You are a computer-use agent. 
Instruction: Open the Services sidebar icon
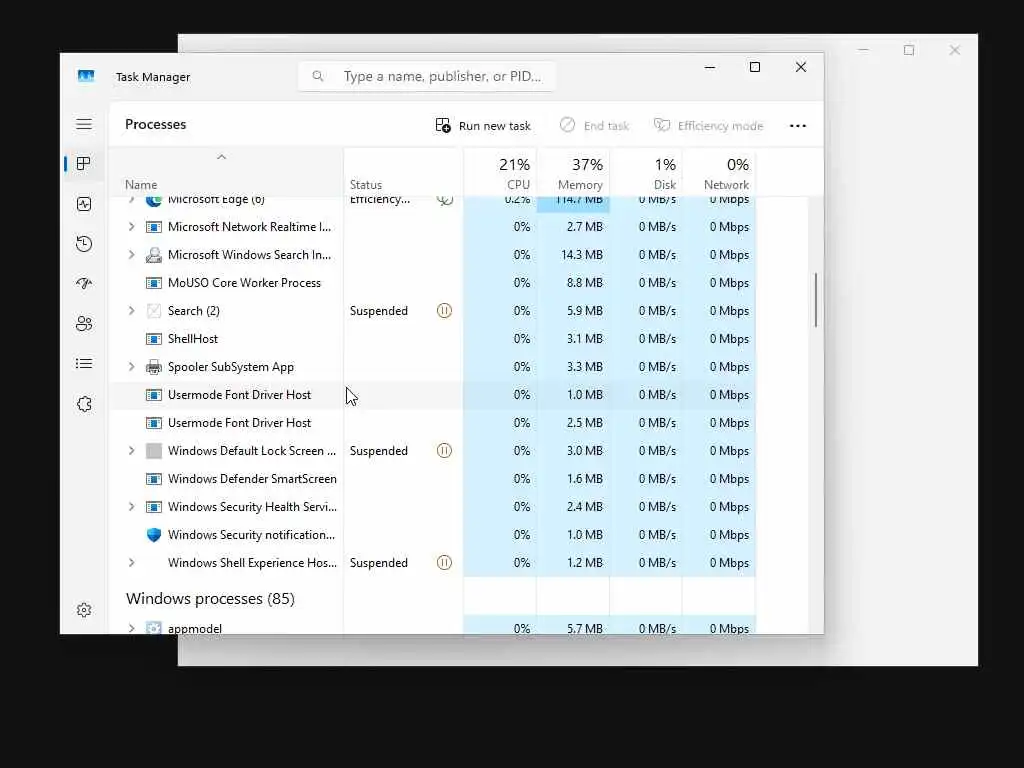coord(84,404)
